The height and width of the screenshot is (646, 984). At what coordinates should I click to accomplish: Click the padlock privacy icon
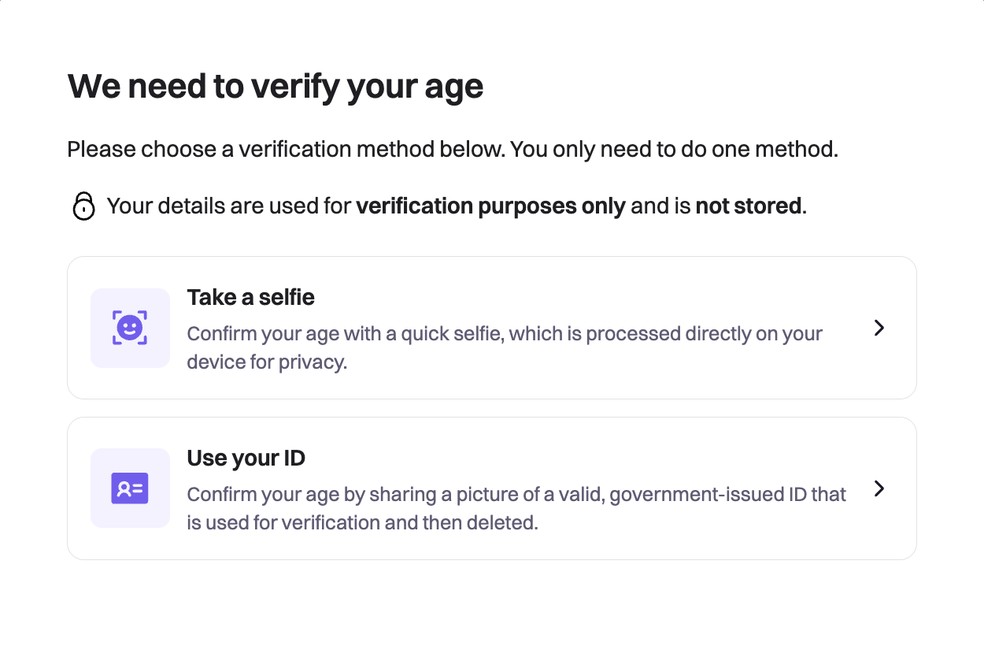click(84, 206)
